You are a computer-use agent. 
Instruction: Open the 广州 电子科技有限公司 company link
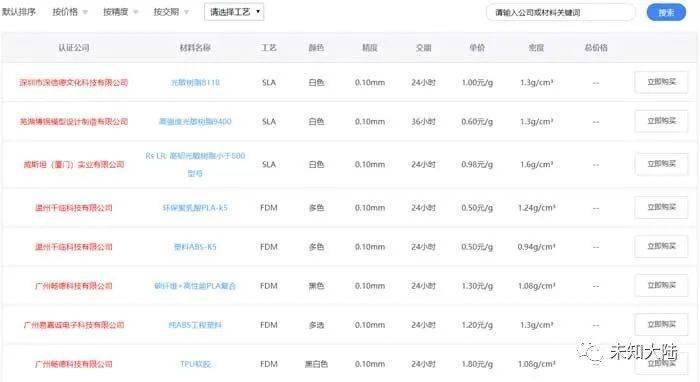pos(74,325)
